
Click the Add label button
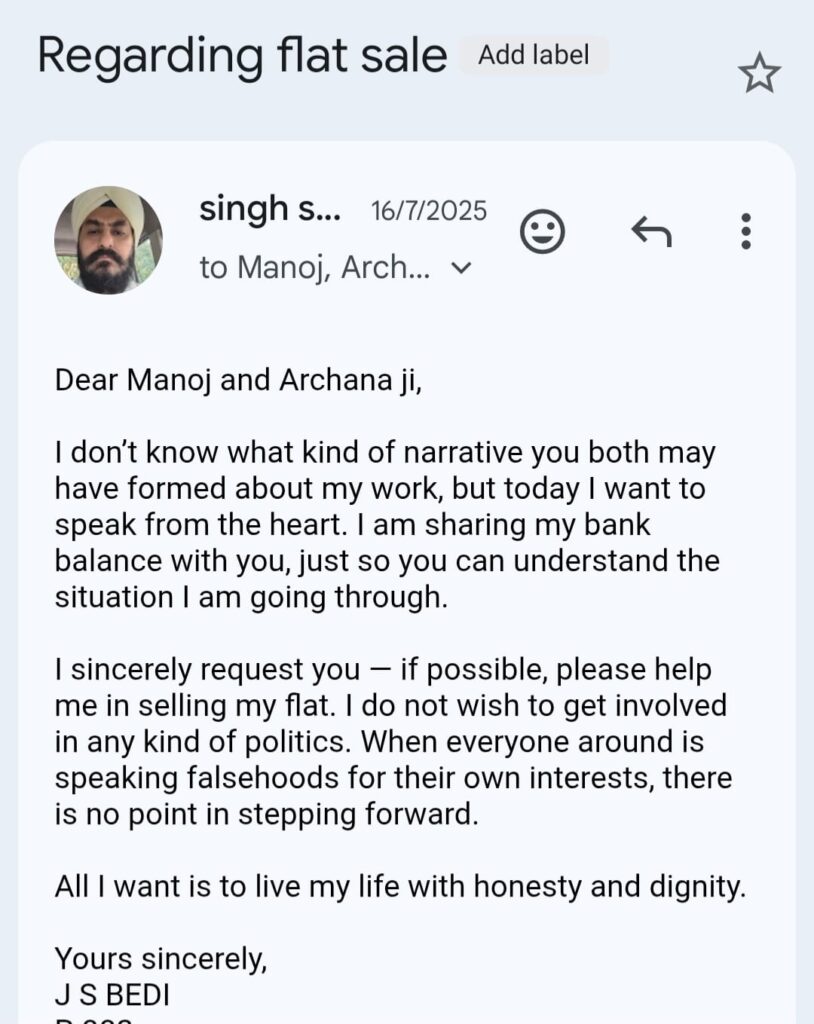point(532,55)
